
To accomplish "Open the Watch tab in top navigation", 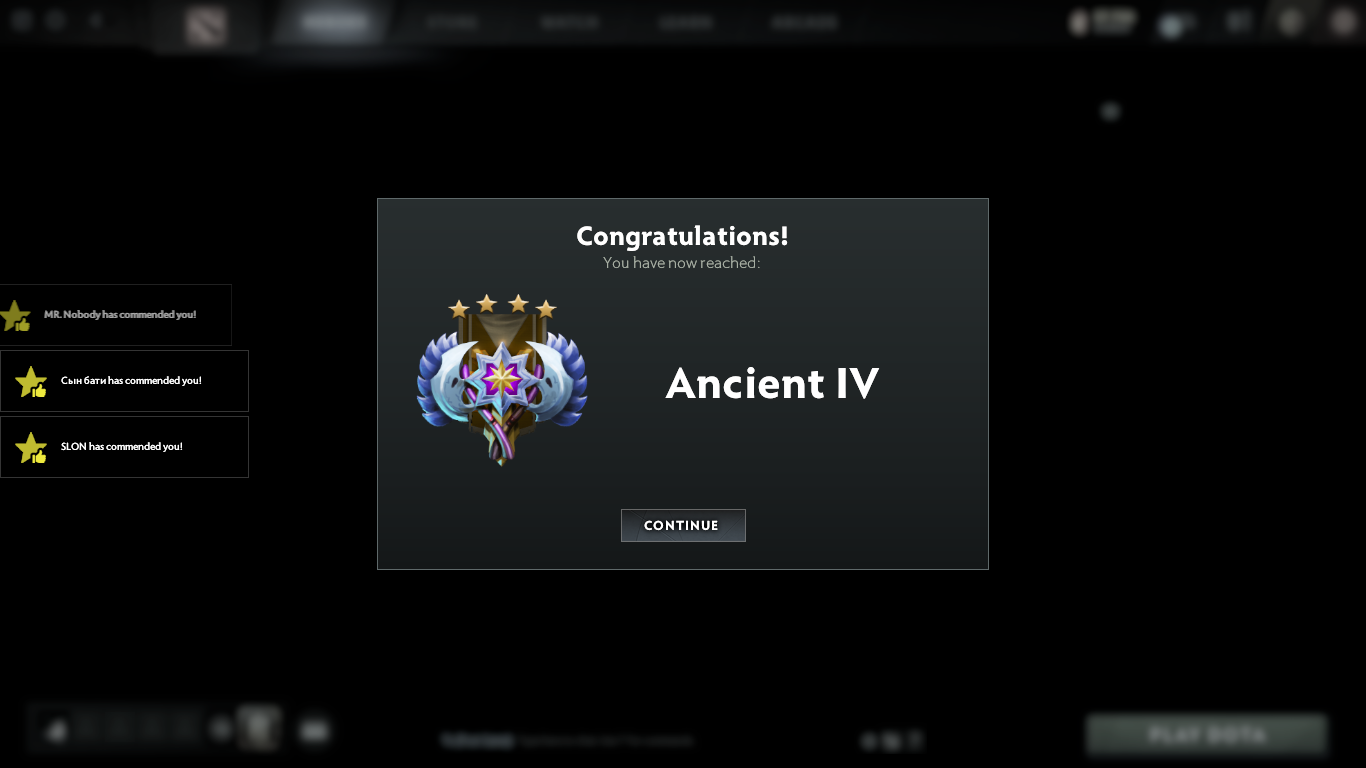I will pos(570,23).
